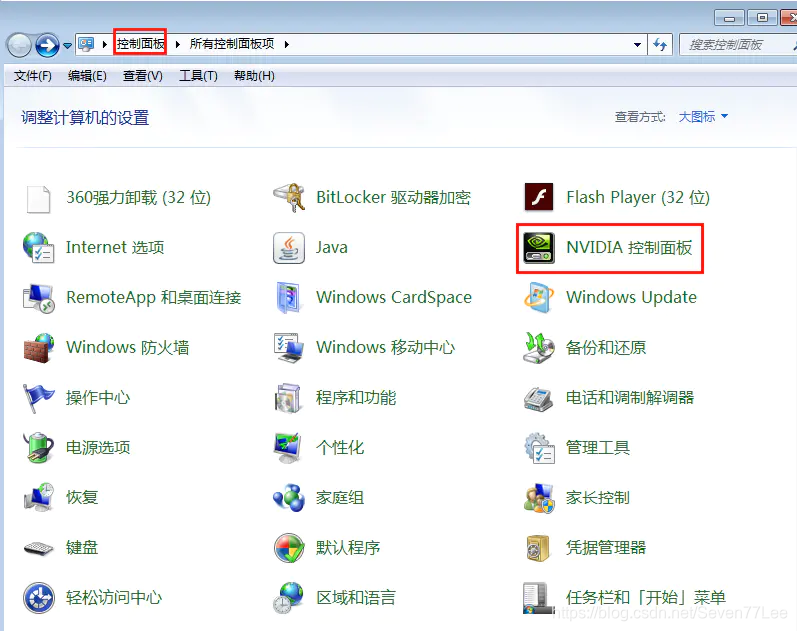Open the 轻松访问中心 icon
This screenshot has width=797, height=631.
(x=38, y=598)
